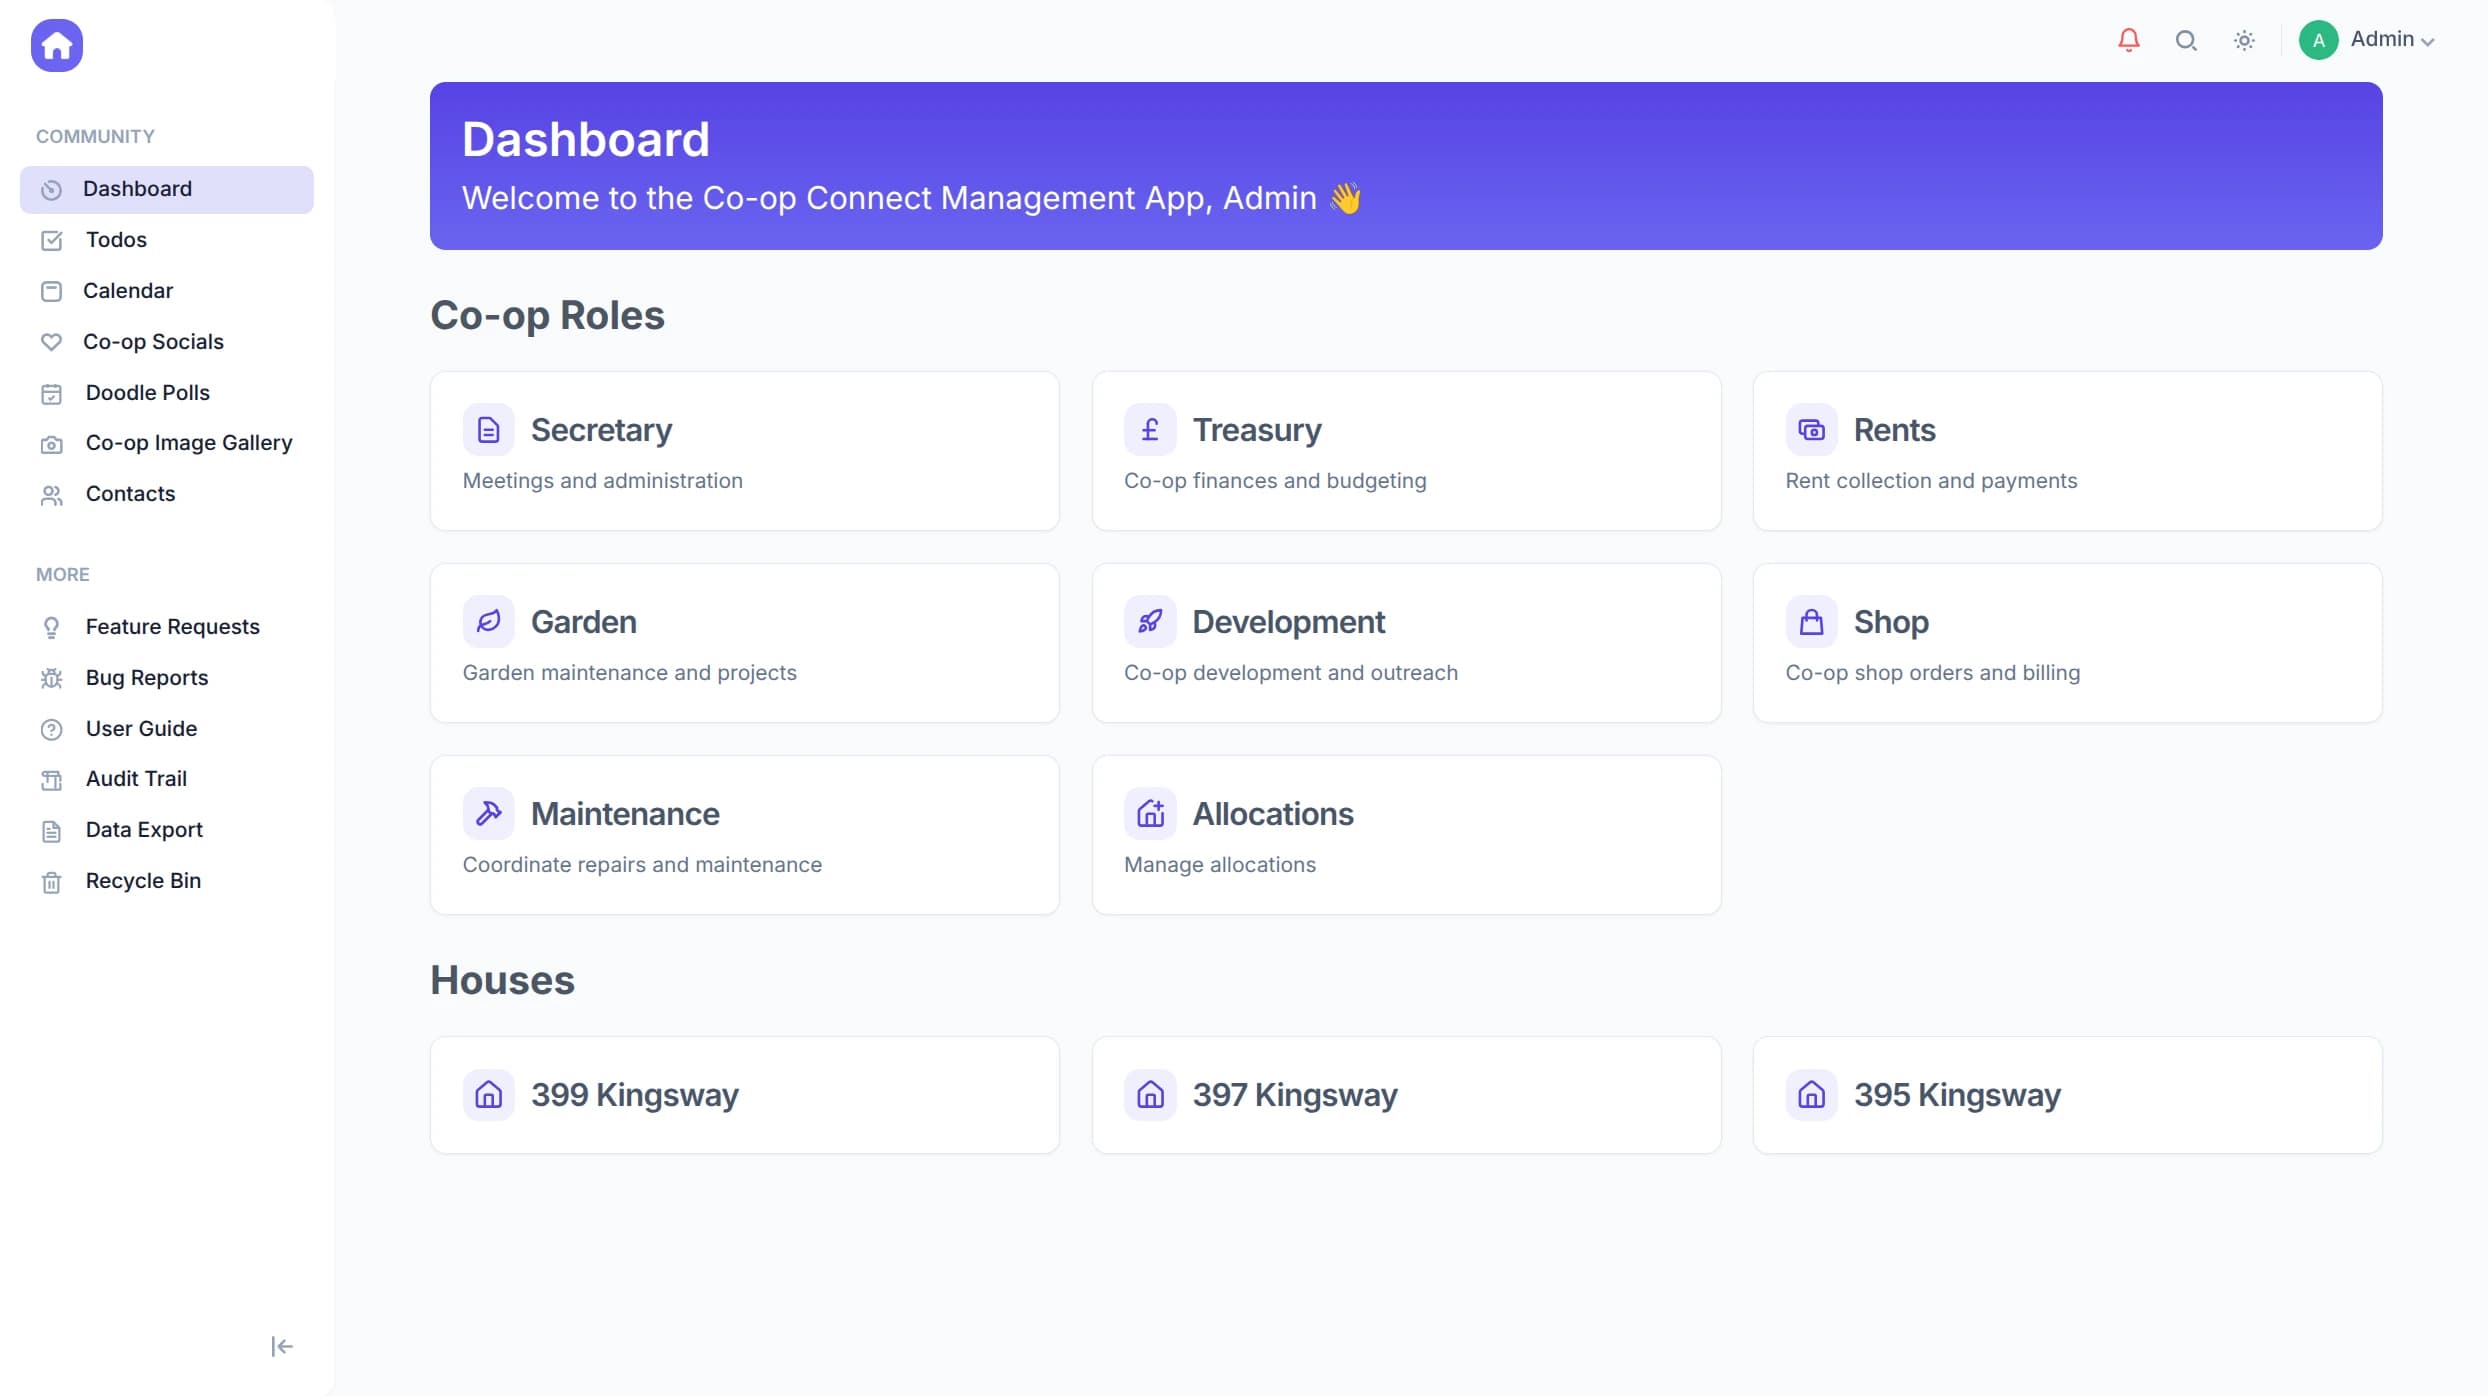
Task: Click the home logo icon top left
Action: pos(56,45)
